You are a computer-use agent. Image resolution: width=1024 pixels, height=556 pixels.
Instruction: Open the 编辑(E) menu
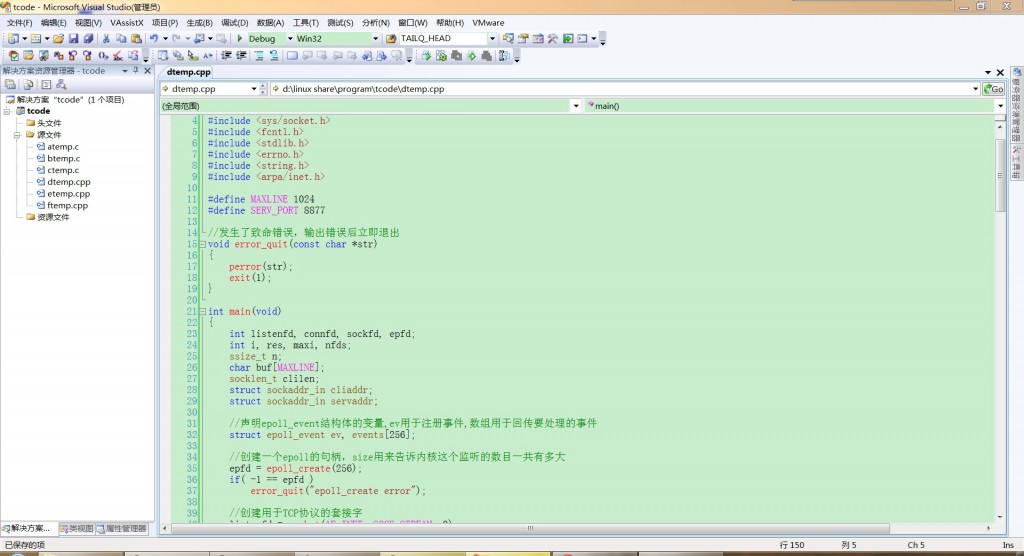tap(54, 23)
